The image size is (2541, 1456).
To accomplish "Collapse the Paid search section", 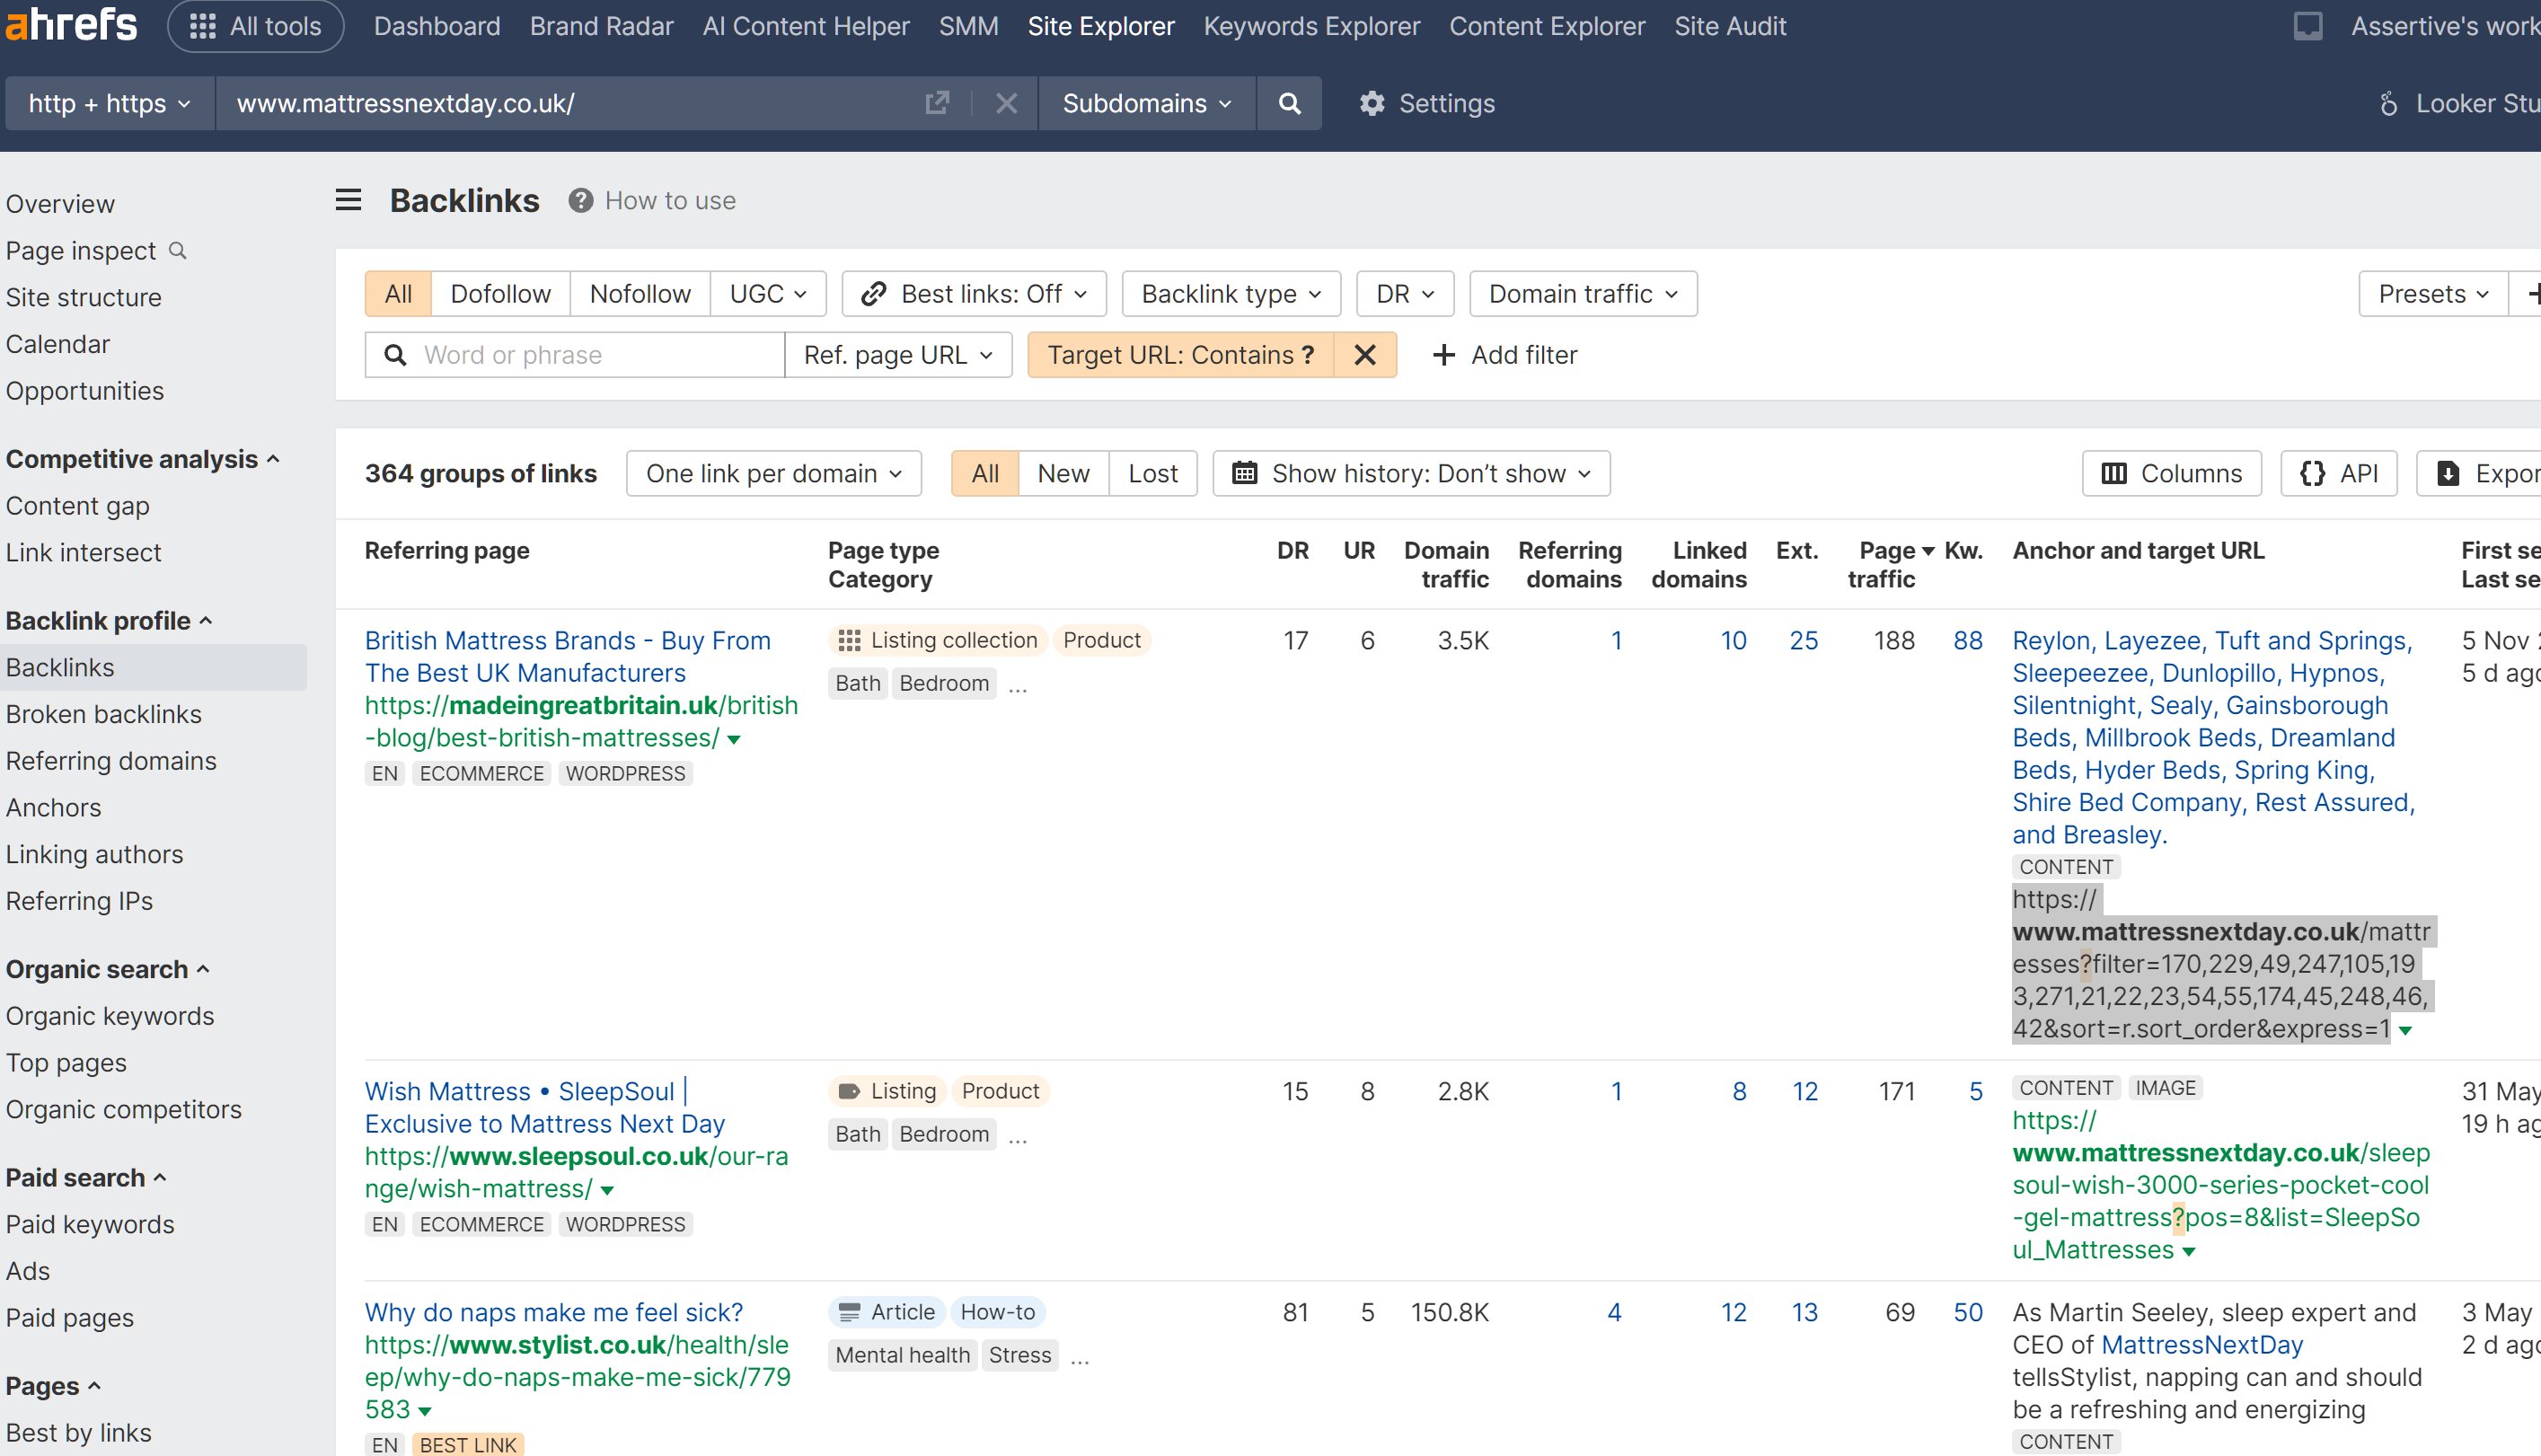I will pos(86,1178).
